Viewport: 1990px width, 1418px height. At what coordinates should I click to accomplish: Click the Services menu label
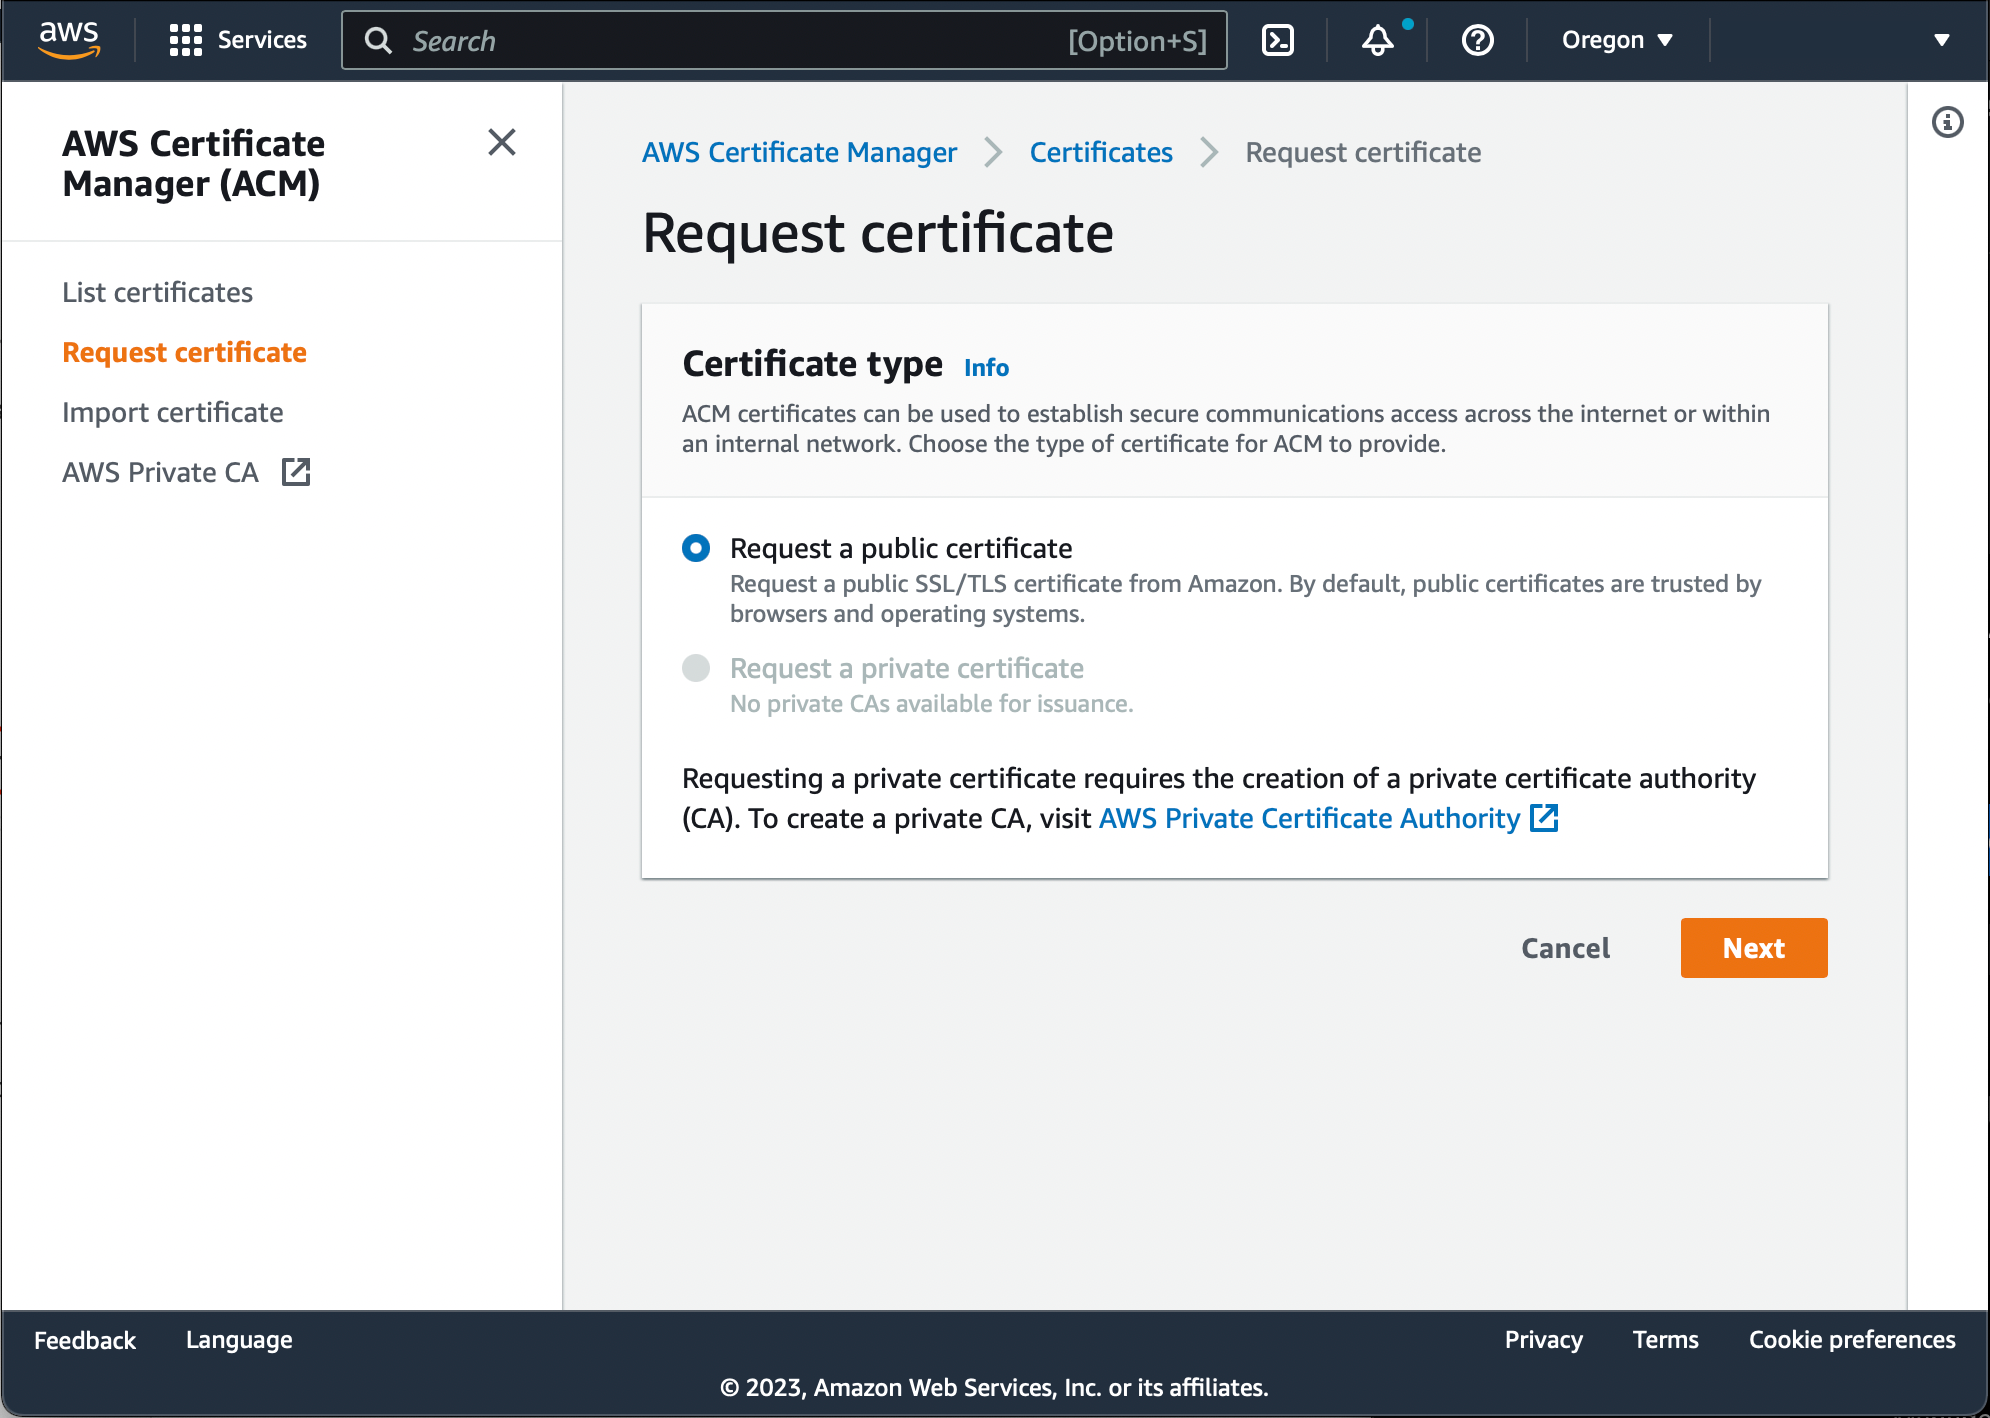262,40
